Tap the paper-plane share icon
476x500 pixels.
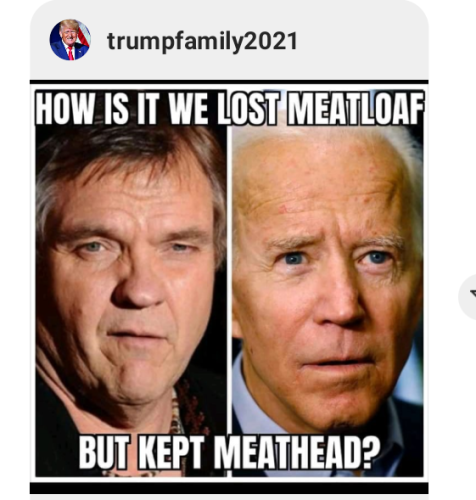point(473,294)
